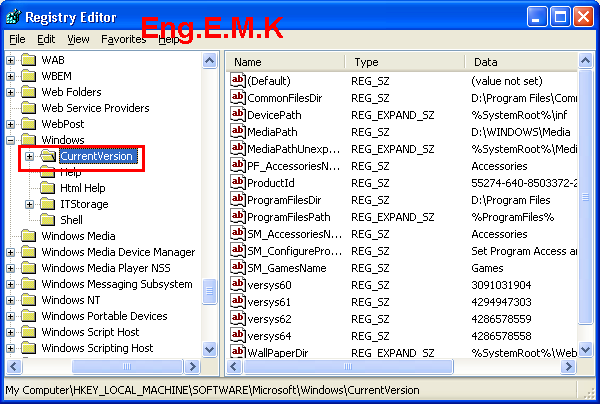The width and height of the screenshot is (600, 404).
Task: Click the Web Service Providers folder icon
Action: coord(29,108)
